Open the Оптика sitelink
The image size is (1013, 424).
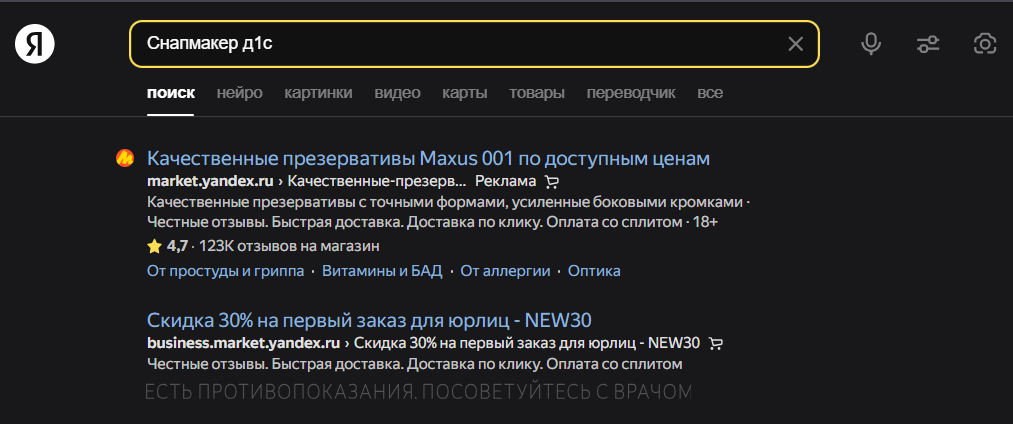click(594, 271)
